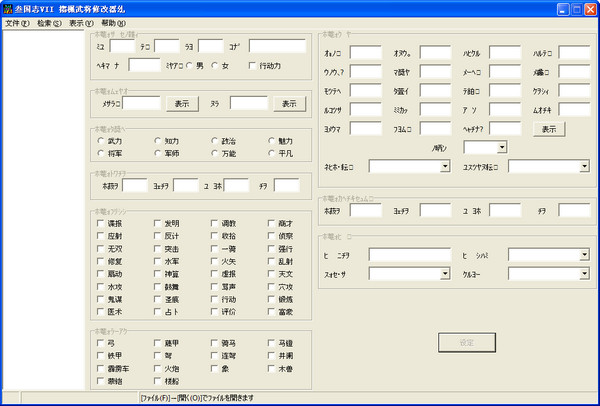Toggle the 铁甲 equipment checkbox
This screenshot has width=600, height=406.
point(98,355)
